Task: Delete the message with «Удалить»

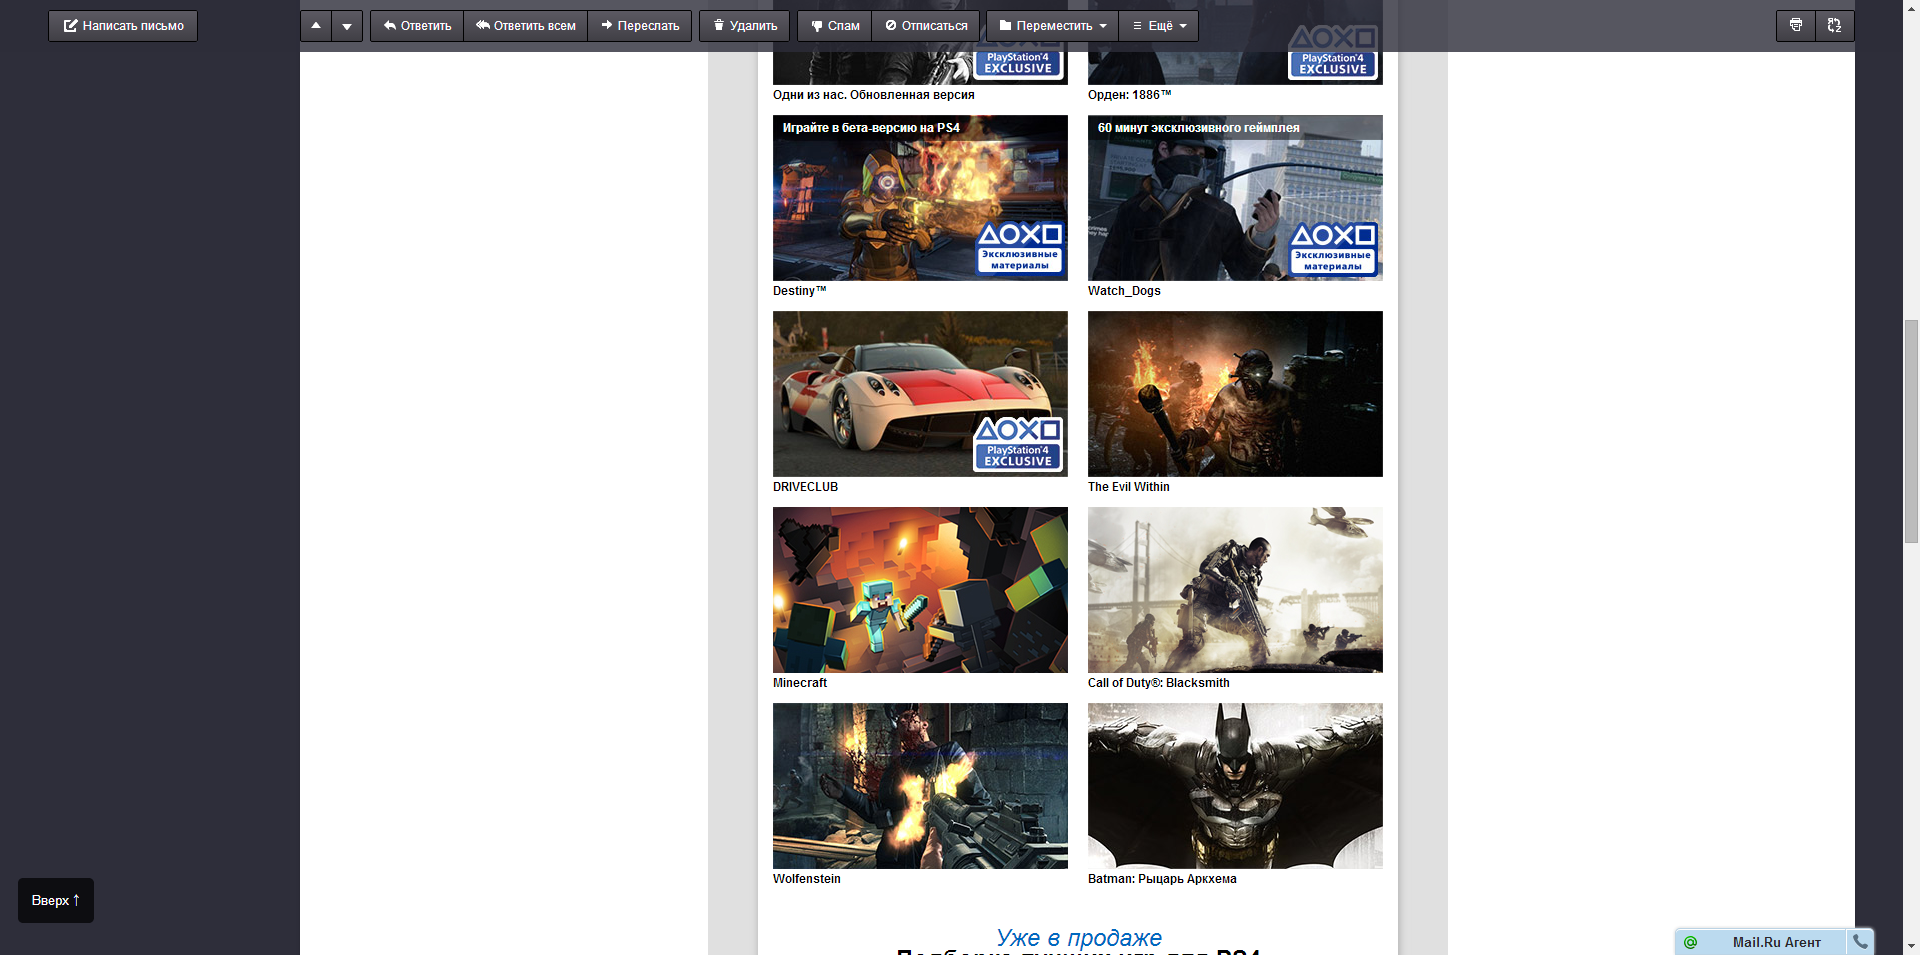Action: (x=745, y=26)
